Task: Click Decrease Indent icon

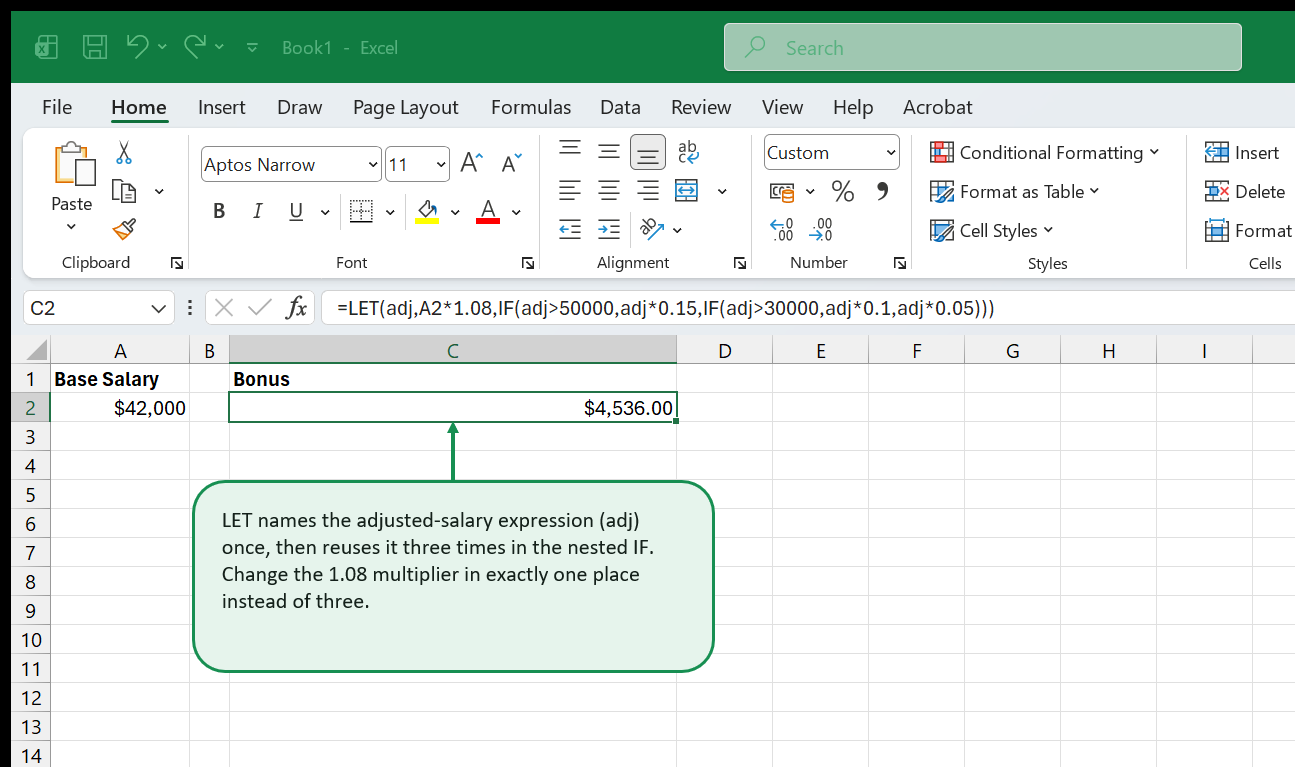Action: point(570,229)
